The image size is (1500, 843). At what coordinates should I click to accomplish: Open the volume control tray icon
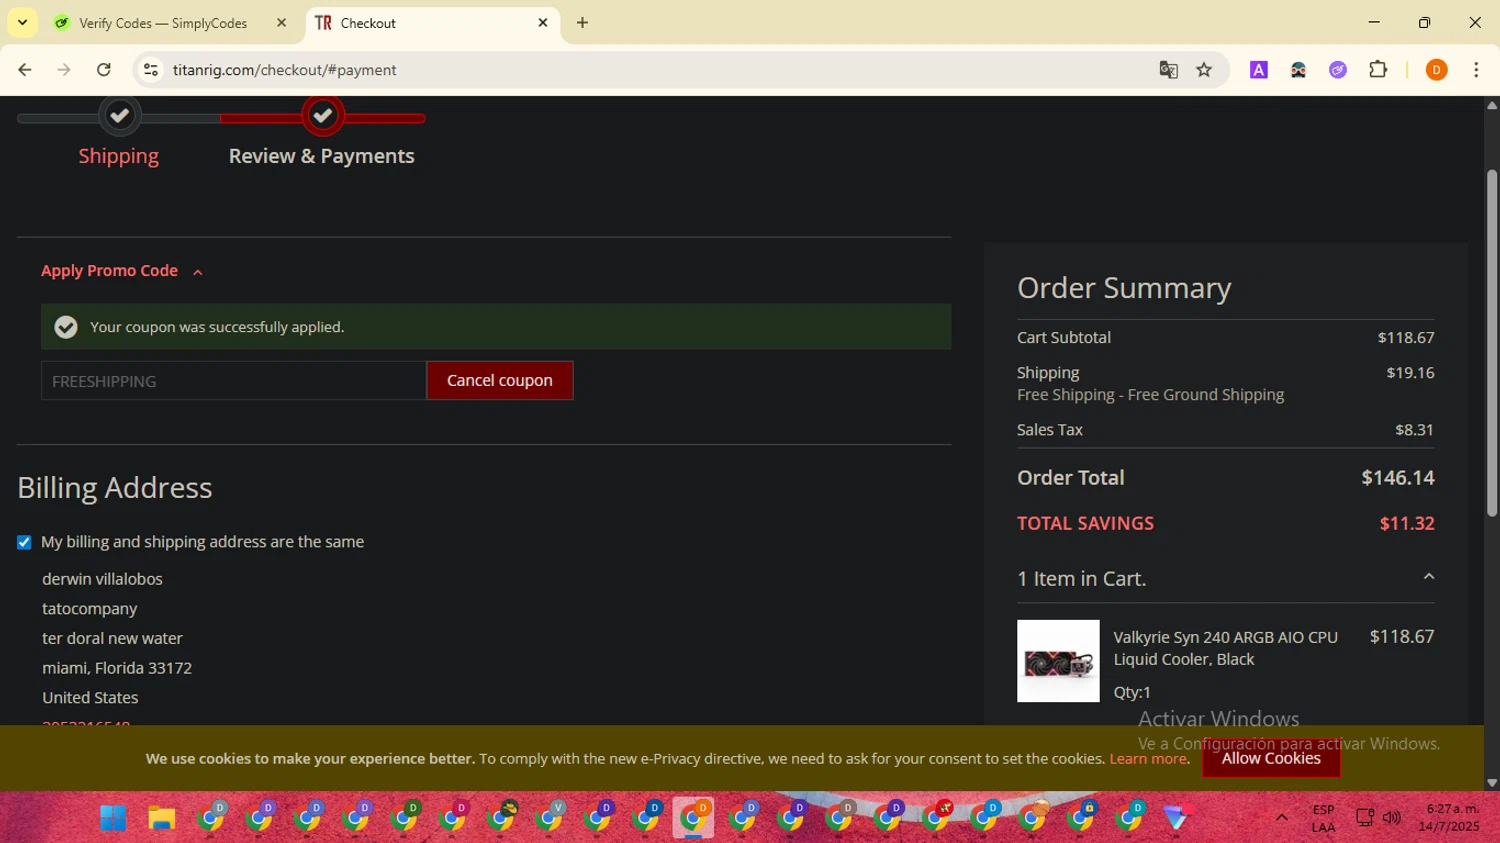1392,818
